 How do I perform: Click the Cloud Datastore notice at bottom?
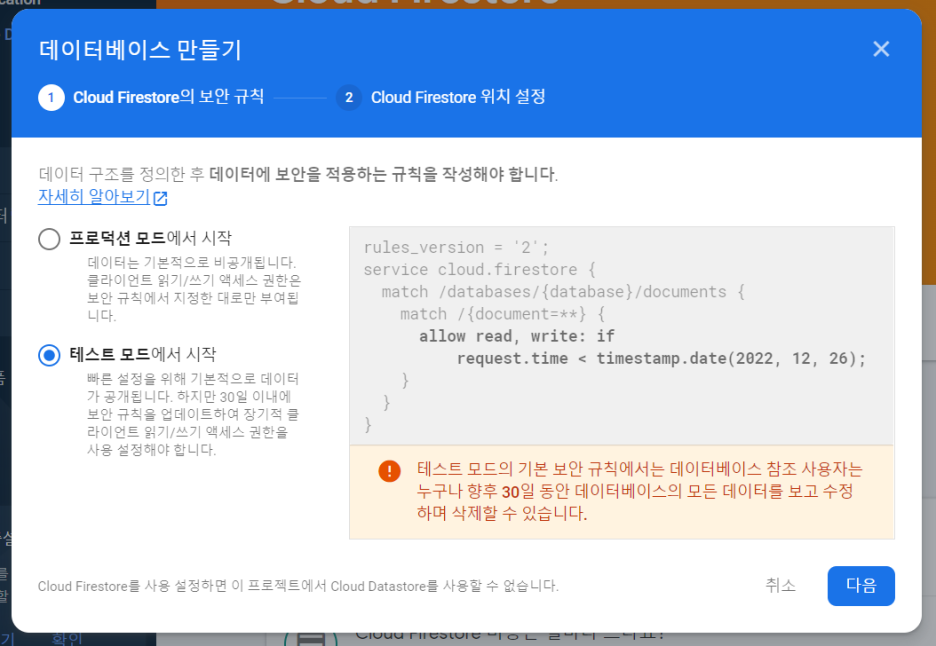tap(298, 586)
